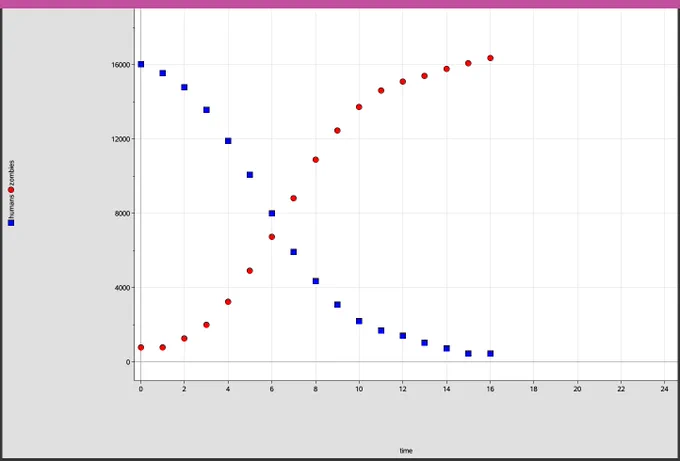Image resolution: width=680 pixels, height=461 pixels.
Task: Choose the last zombies circle at time 16
Action: (x=490, y=58)
